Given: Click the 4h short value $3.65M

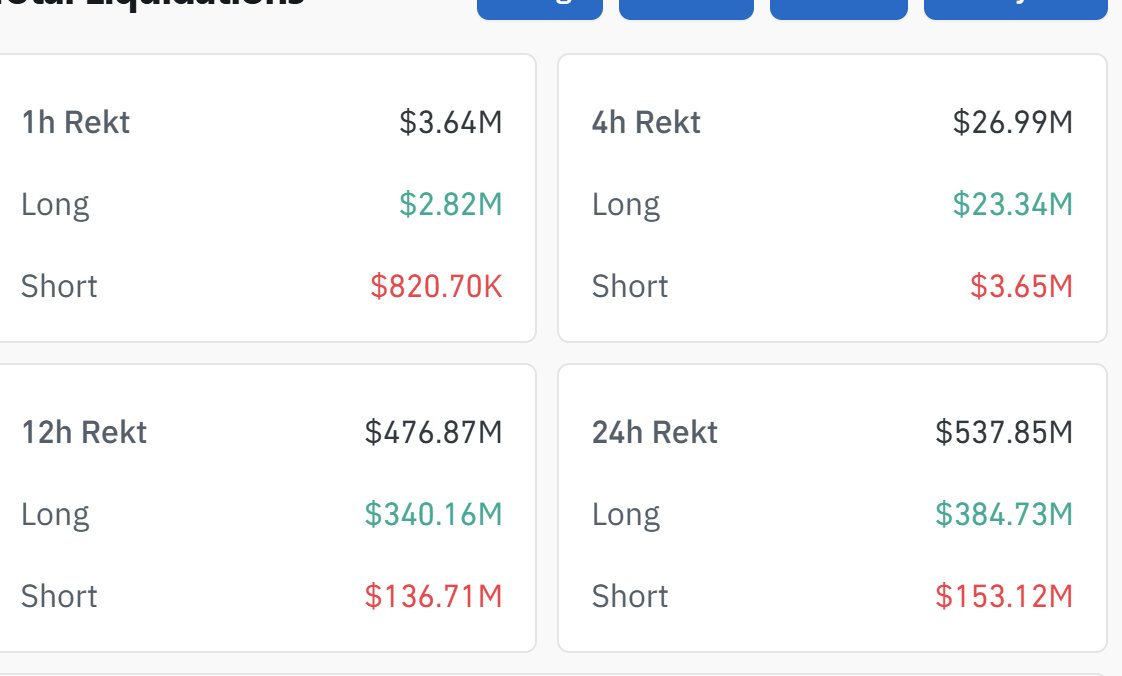Looking at the screenshot, I should [1022, 286].
